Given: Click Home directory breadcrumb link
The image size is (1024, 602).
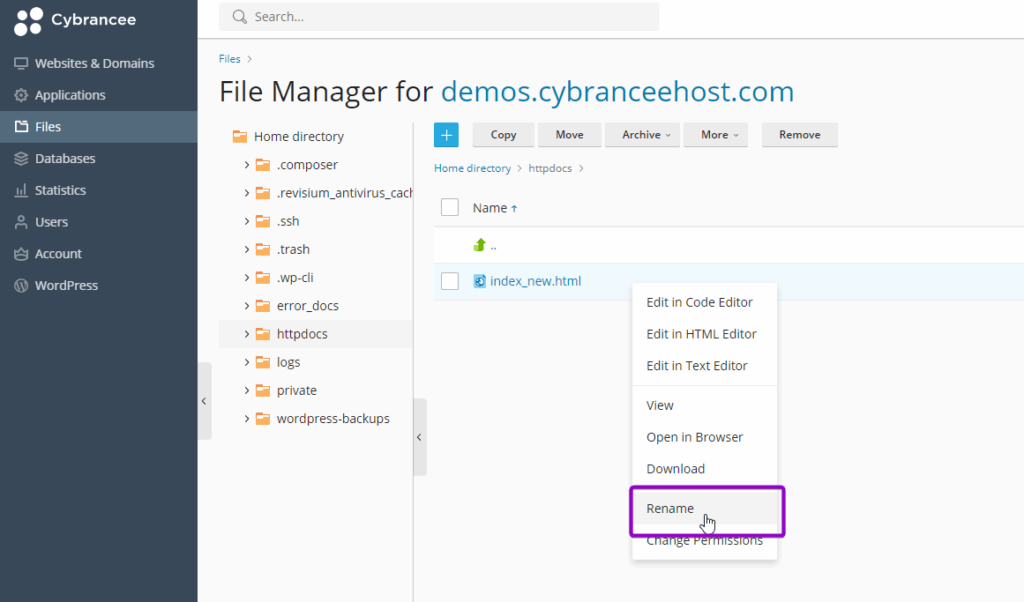Looking at the screenshot, I should 472,168.
